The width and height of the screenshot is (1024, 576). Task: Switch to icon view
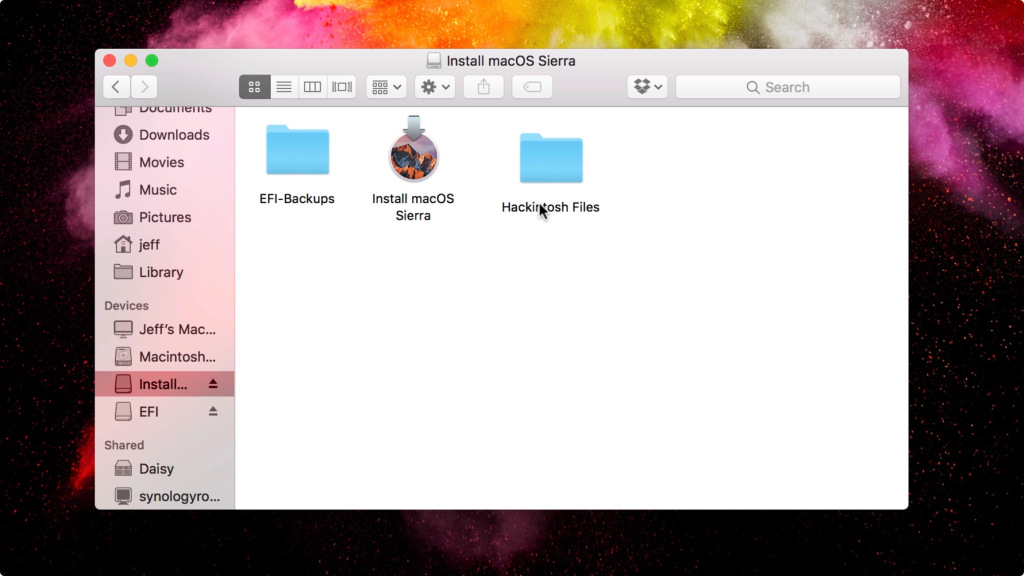pos(255,87)
